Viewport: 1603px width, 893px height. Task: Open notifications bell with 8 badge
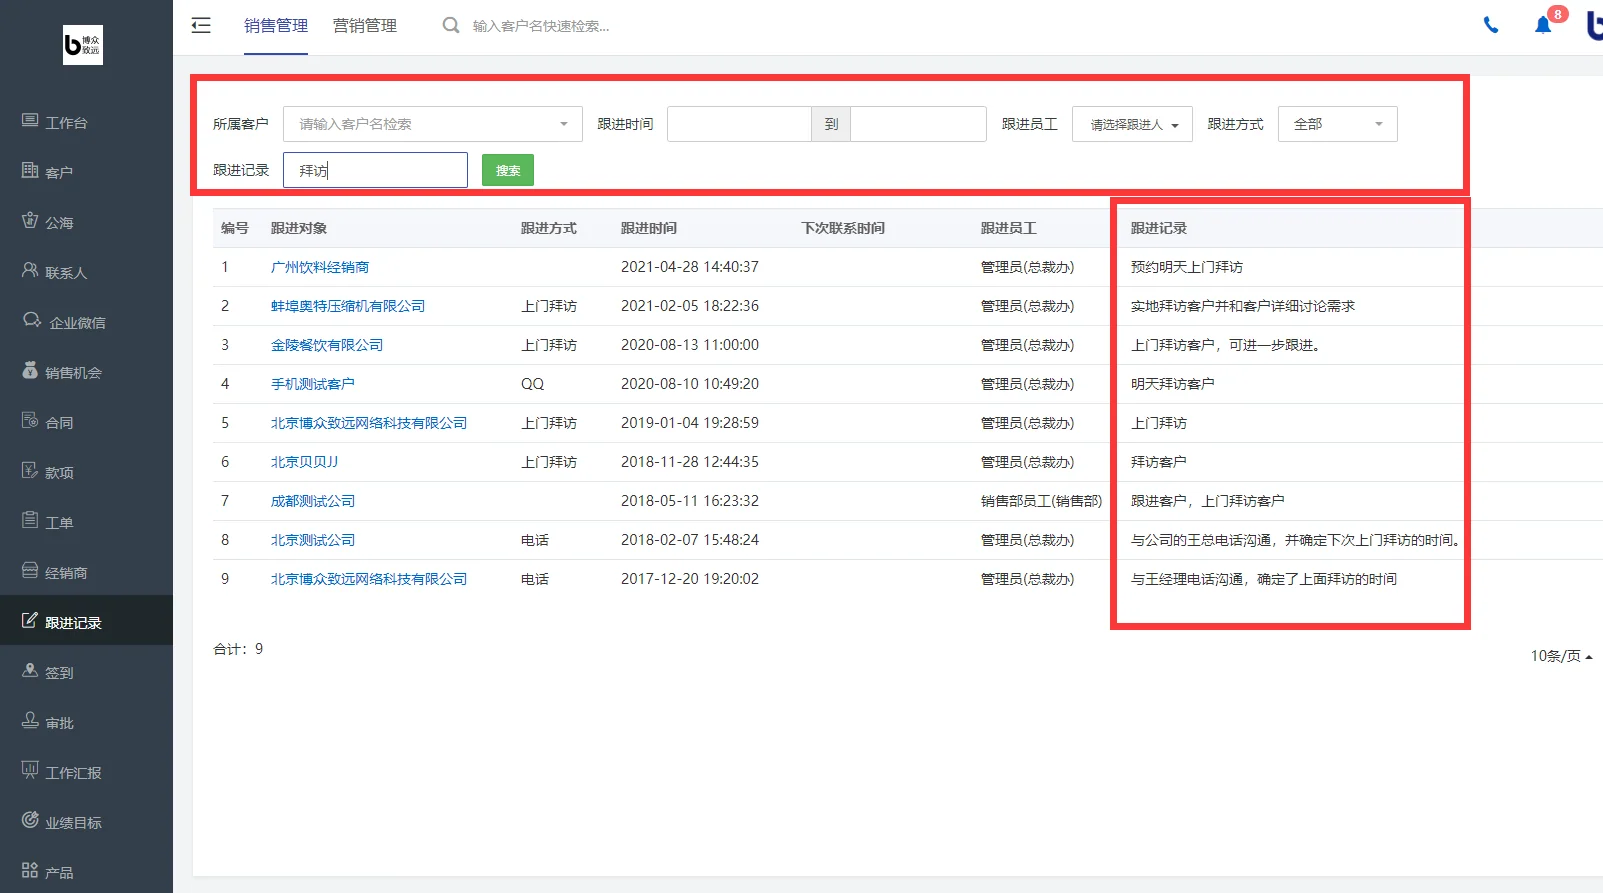(x=1543, y=24)
